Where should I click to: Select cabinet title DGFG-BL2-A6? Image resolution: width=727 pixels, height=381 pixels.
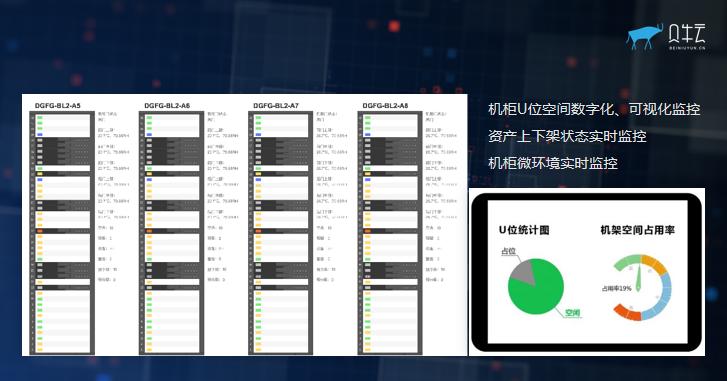(x=167, y=106)
